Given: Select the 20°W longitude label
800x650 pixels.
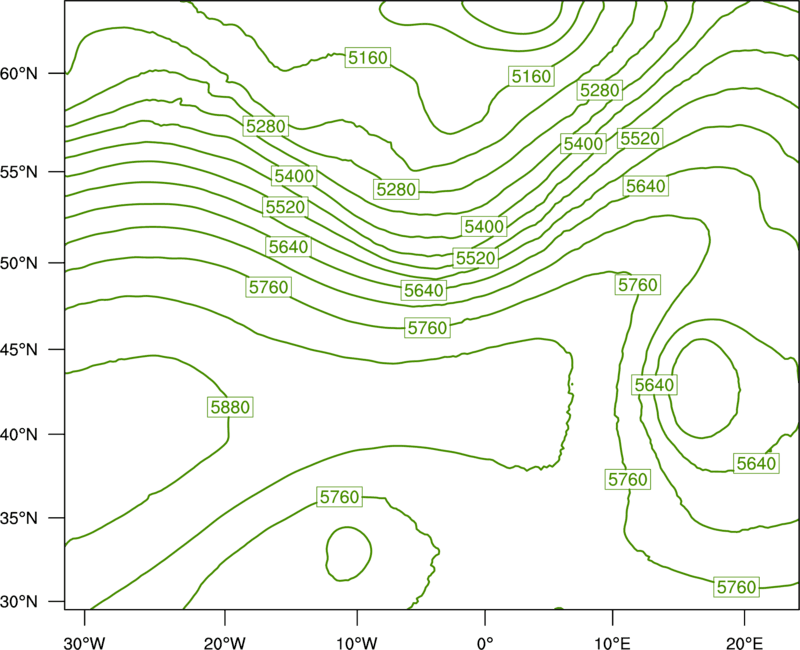Looking at the screenshot, I should click(225, 643).
